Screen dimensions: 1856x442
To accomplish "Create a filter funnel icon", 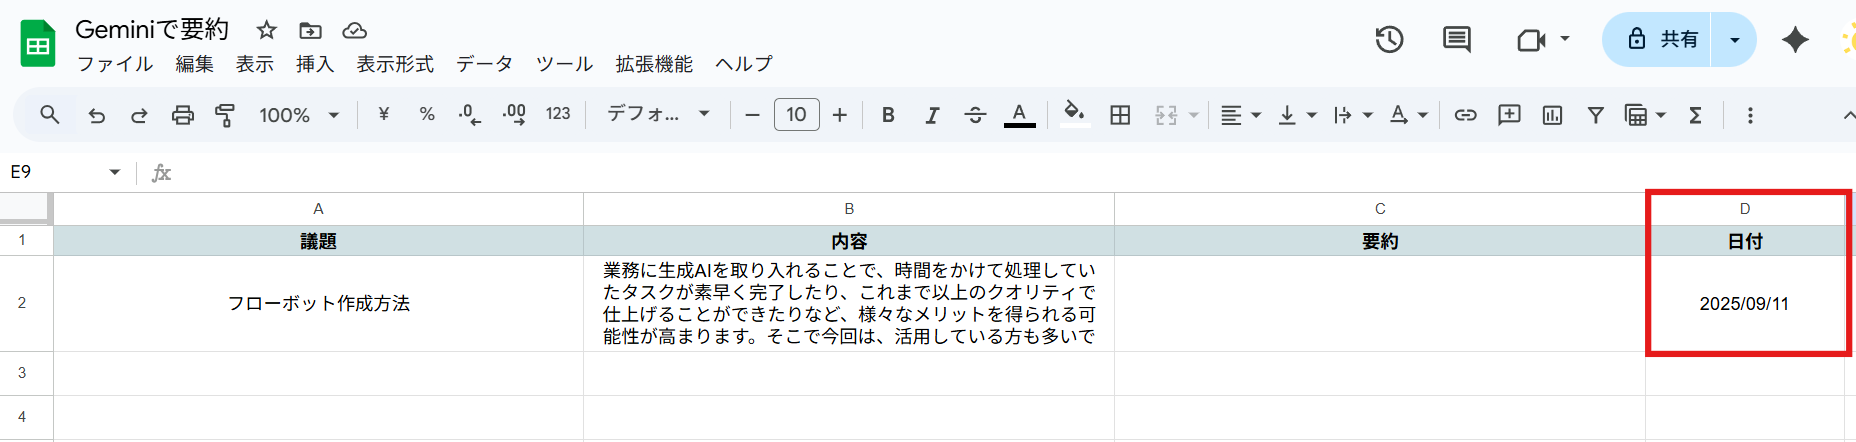I will click(x=1596, y=115).
